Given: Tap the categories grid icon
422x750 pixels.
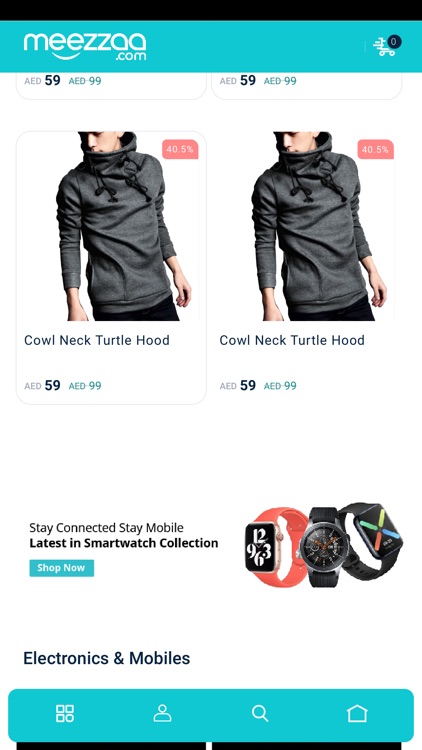Looking at the screenshot, I should [x=65, y=713].
